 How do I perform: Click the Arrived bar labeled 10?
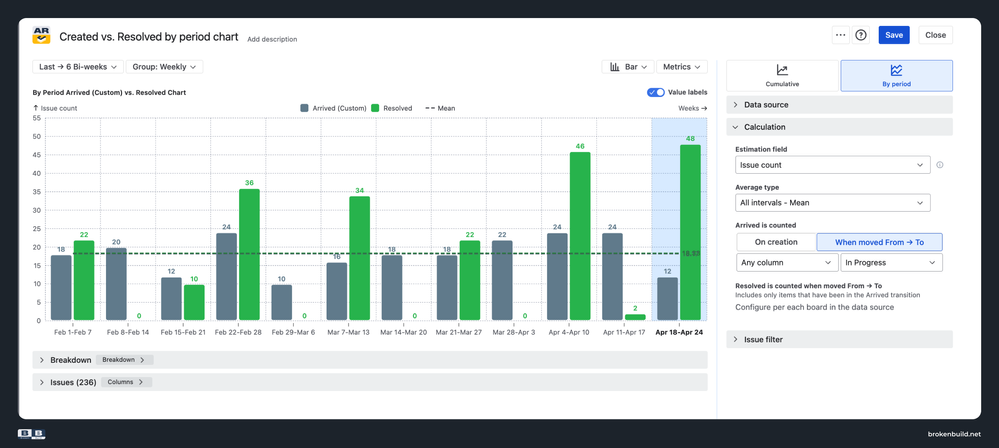[x=282, y=302]
